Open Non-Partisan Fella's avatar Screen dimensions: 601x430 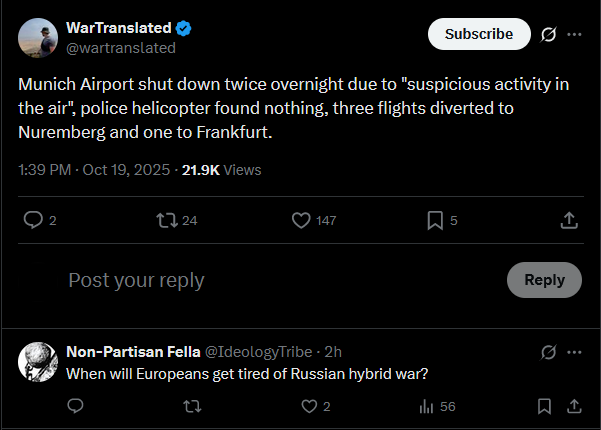[x=38, y=361]
